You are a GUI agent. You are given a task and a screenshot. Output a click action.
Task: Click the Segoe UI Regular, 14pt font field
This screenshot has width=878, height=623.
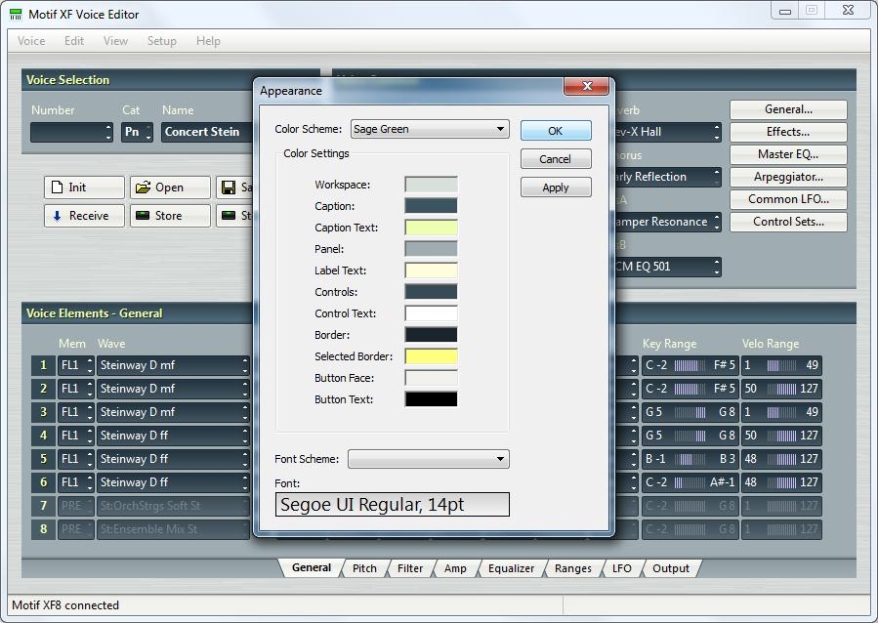[392, 504]
